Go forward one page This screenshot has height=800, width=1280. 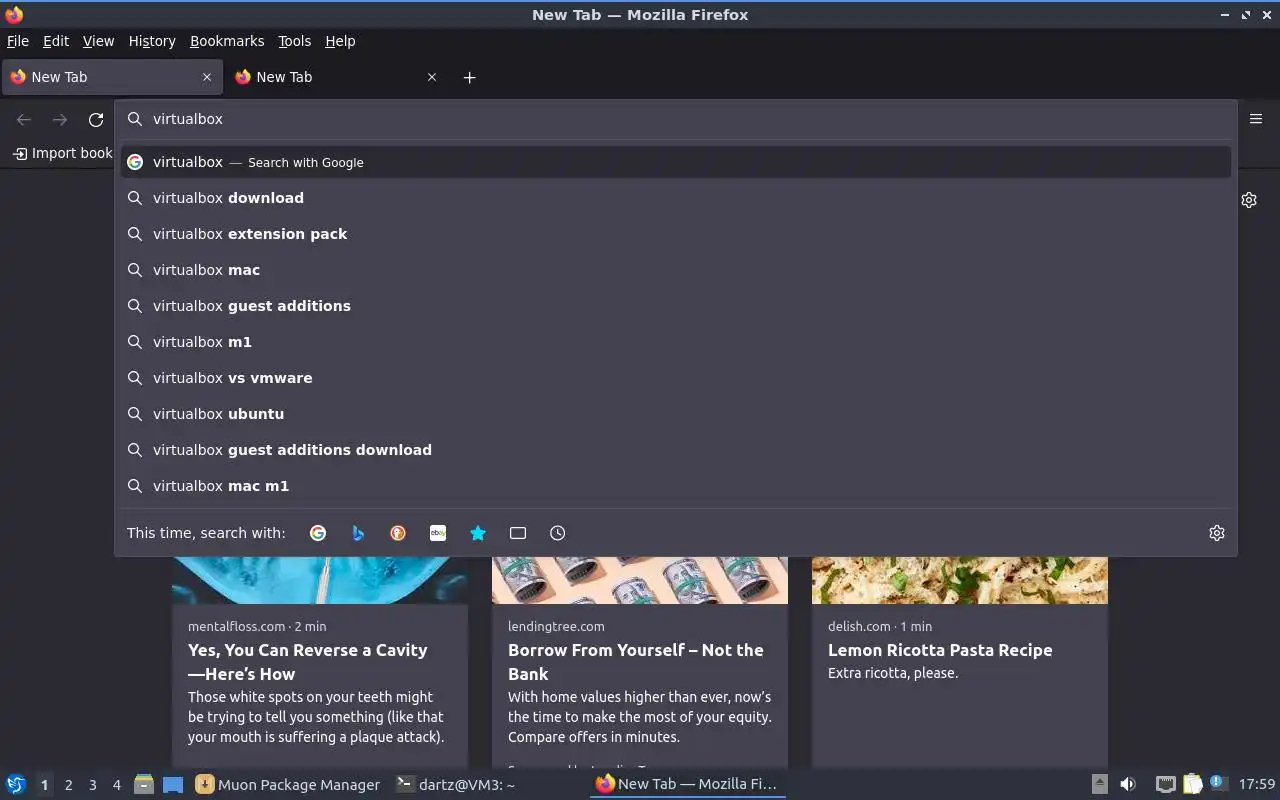[x=60, y=120]
